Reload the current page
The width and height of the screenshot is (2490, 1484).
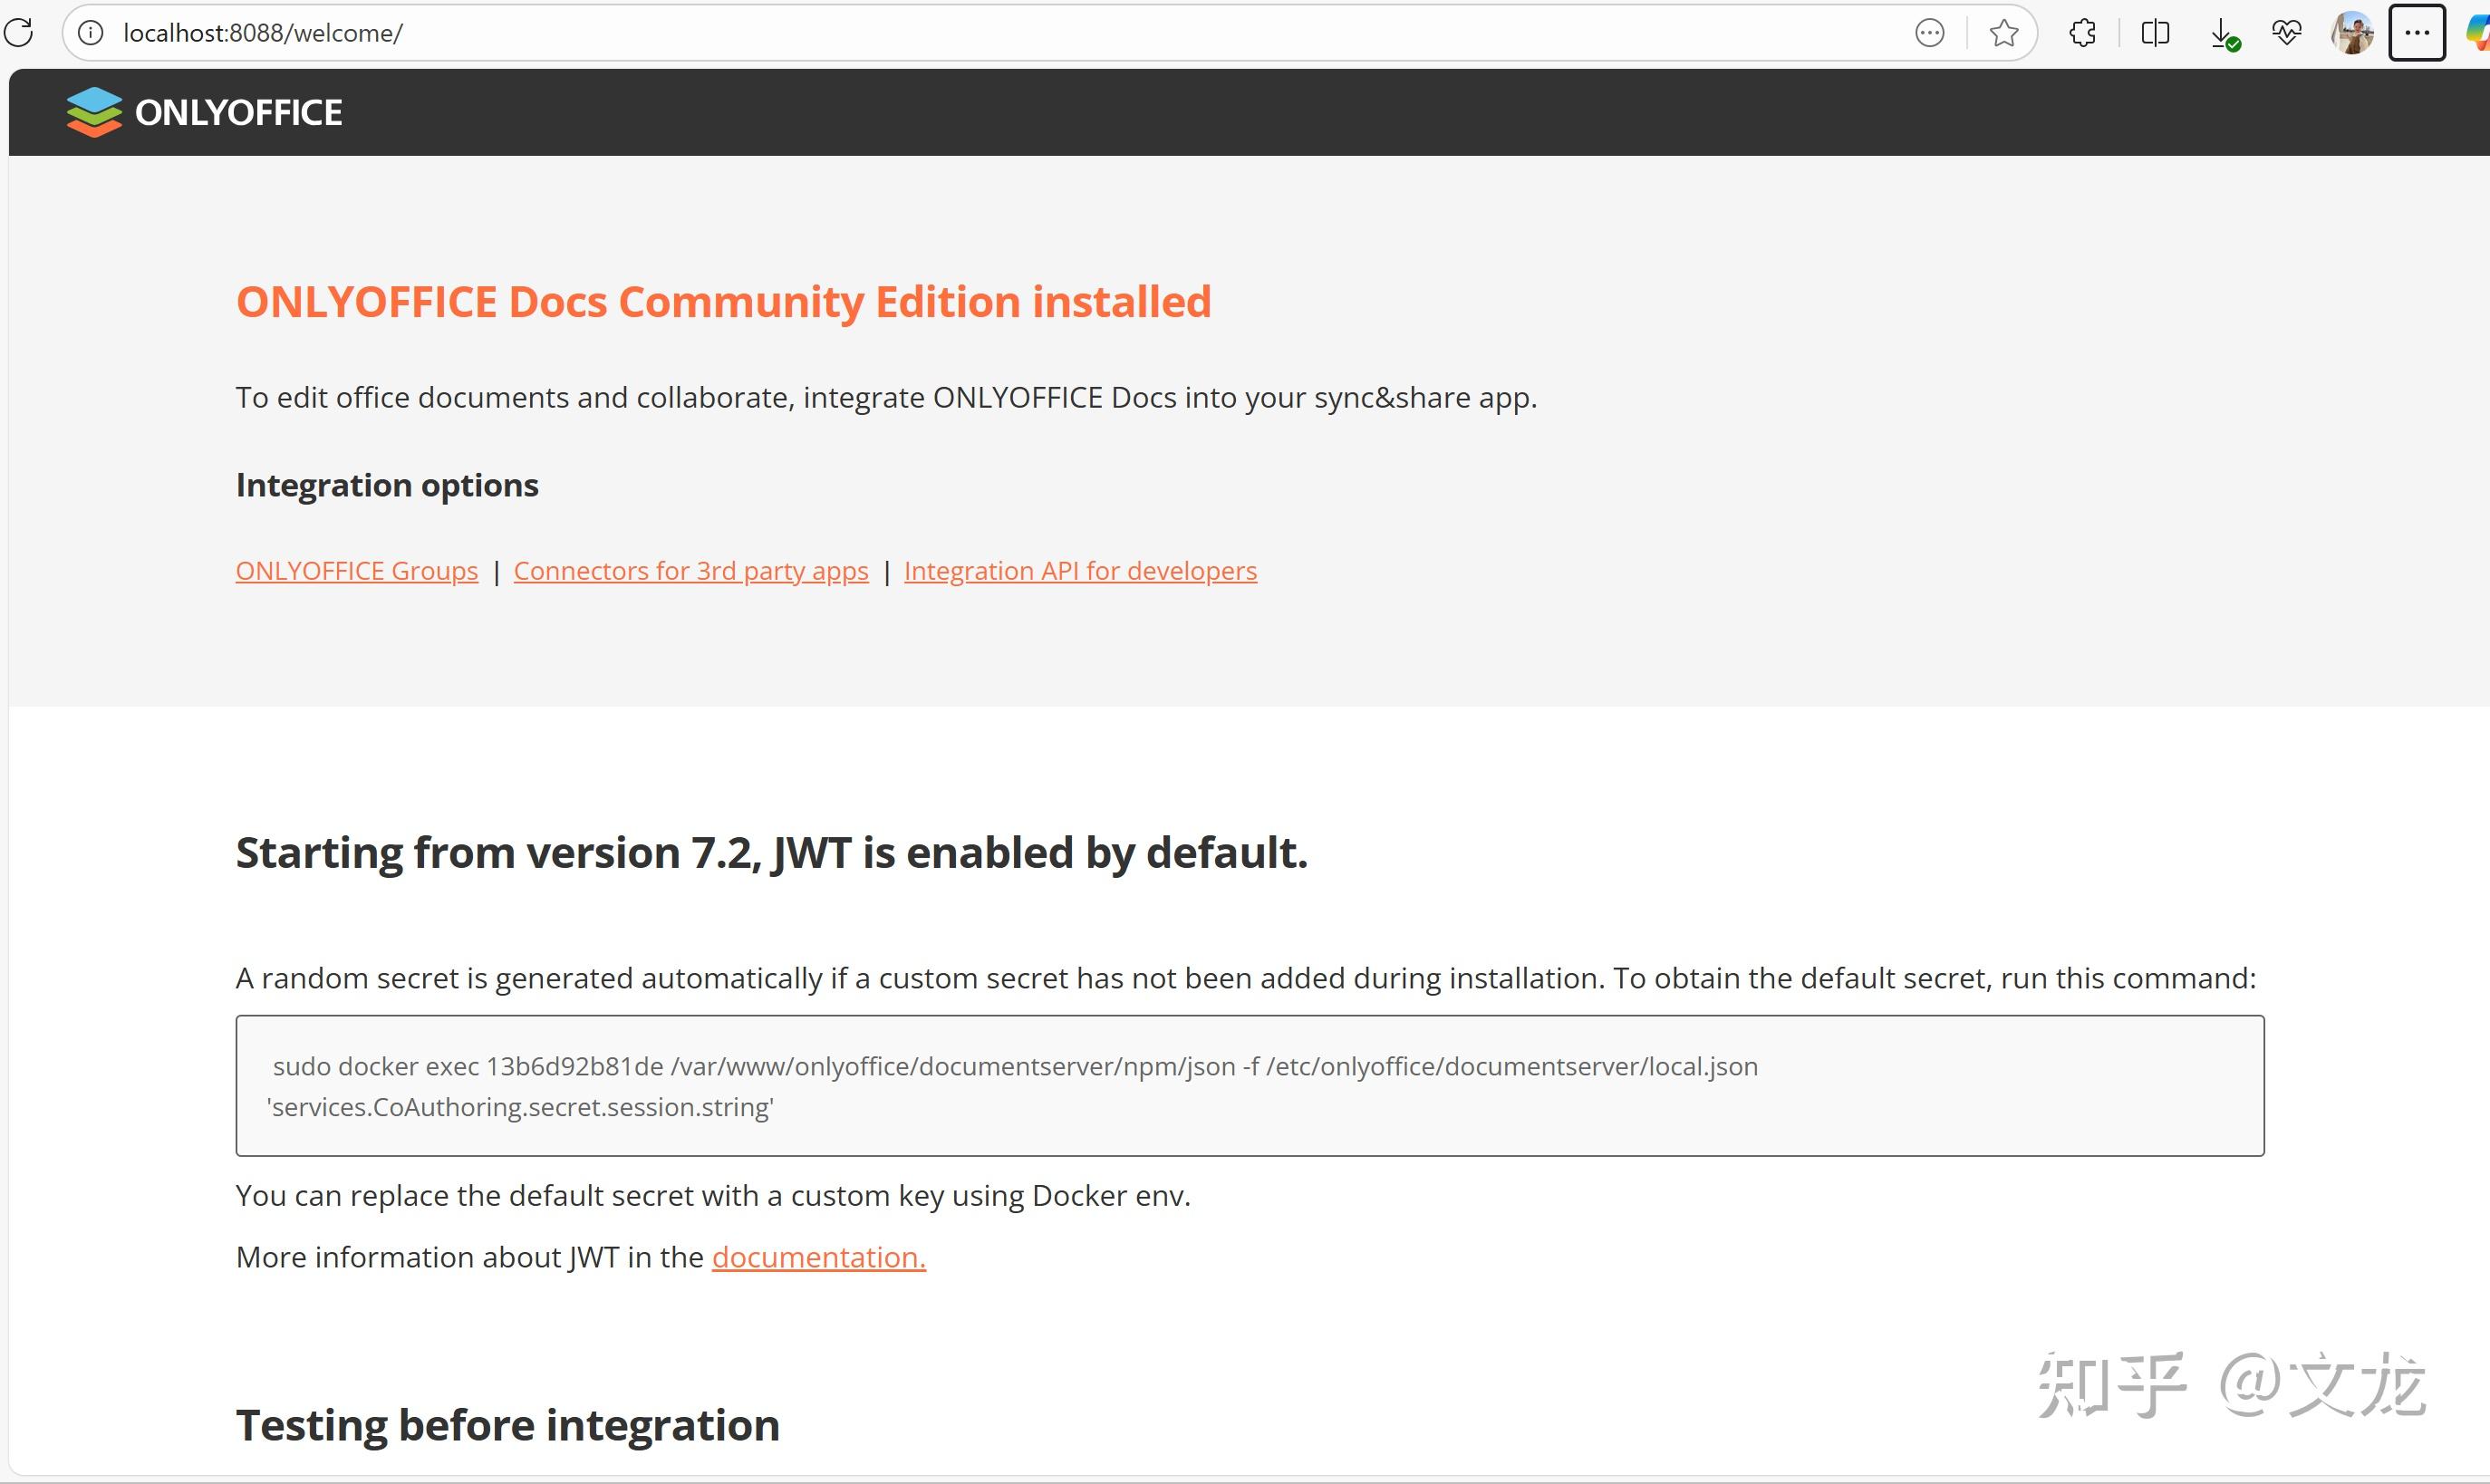coord(18,32)
